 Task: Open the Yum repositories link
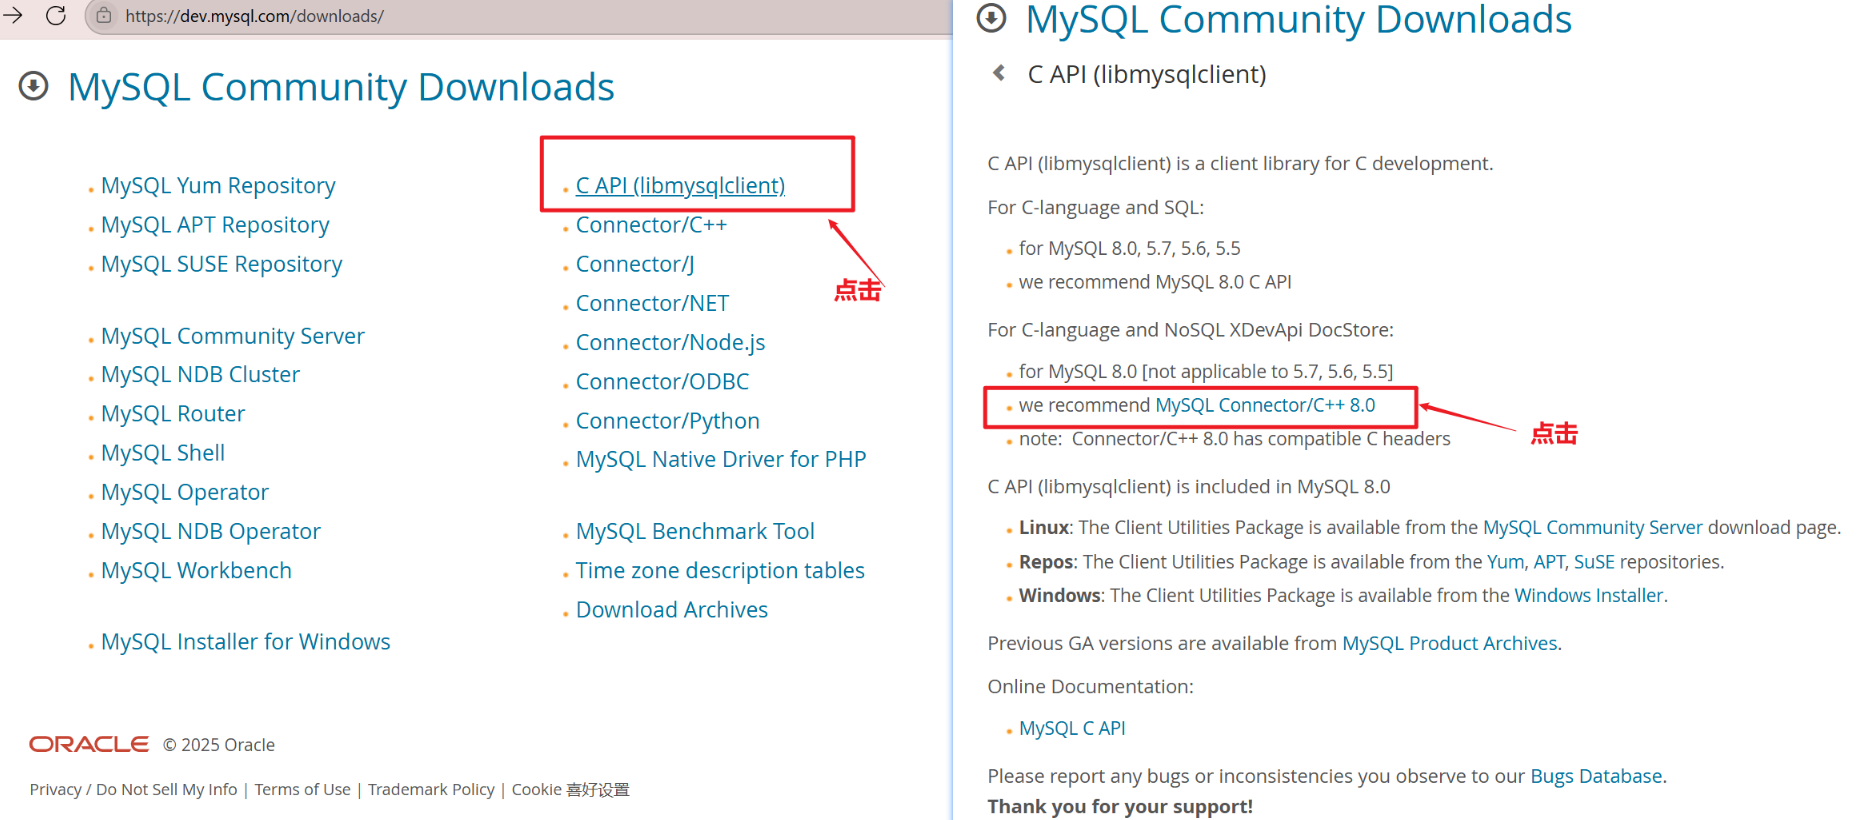1505,562
